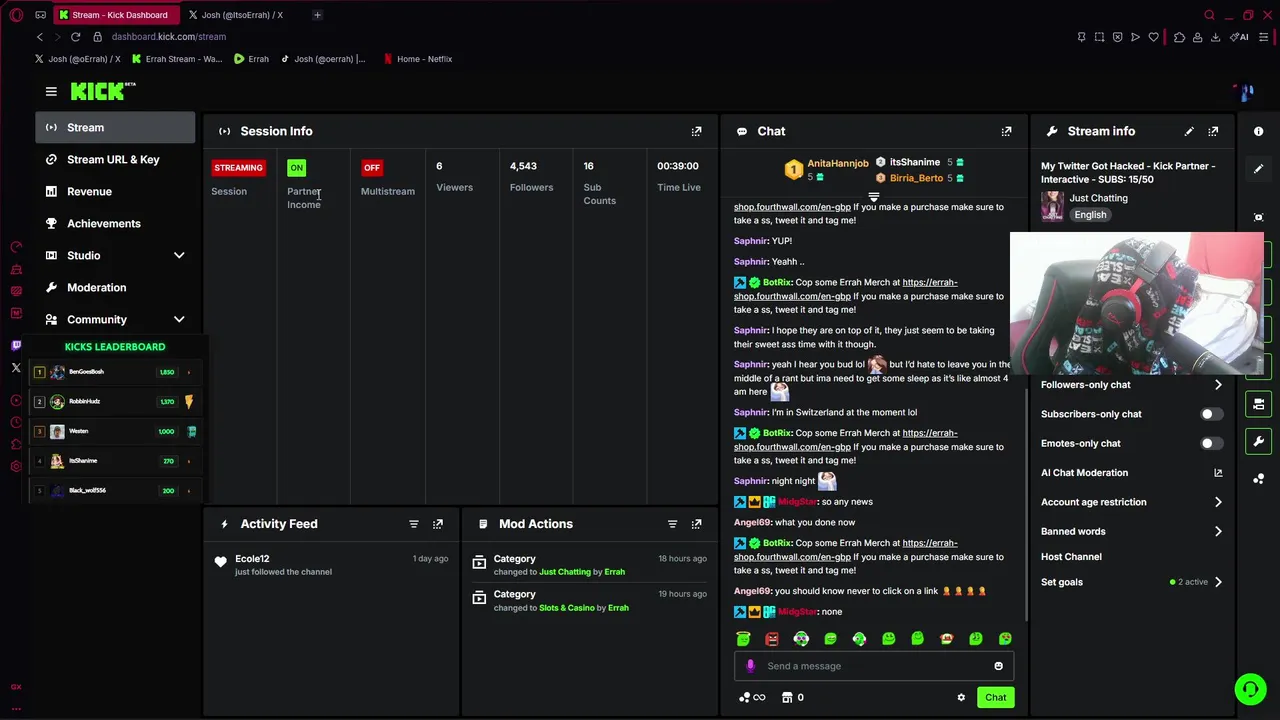Click the purple microphone icon in chat
This screenshot has width=1280, height=720.
[750, 666]
